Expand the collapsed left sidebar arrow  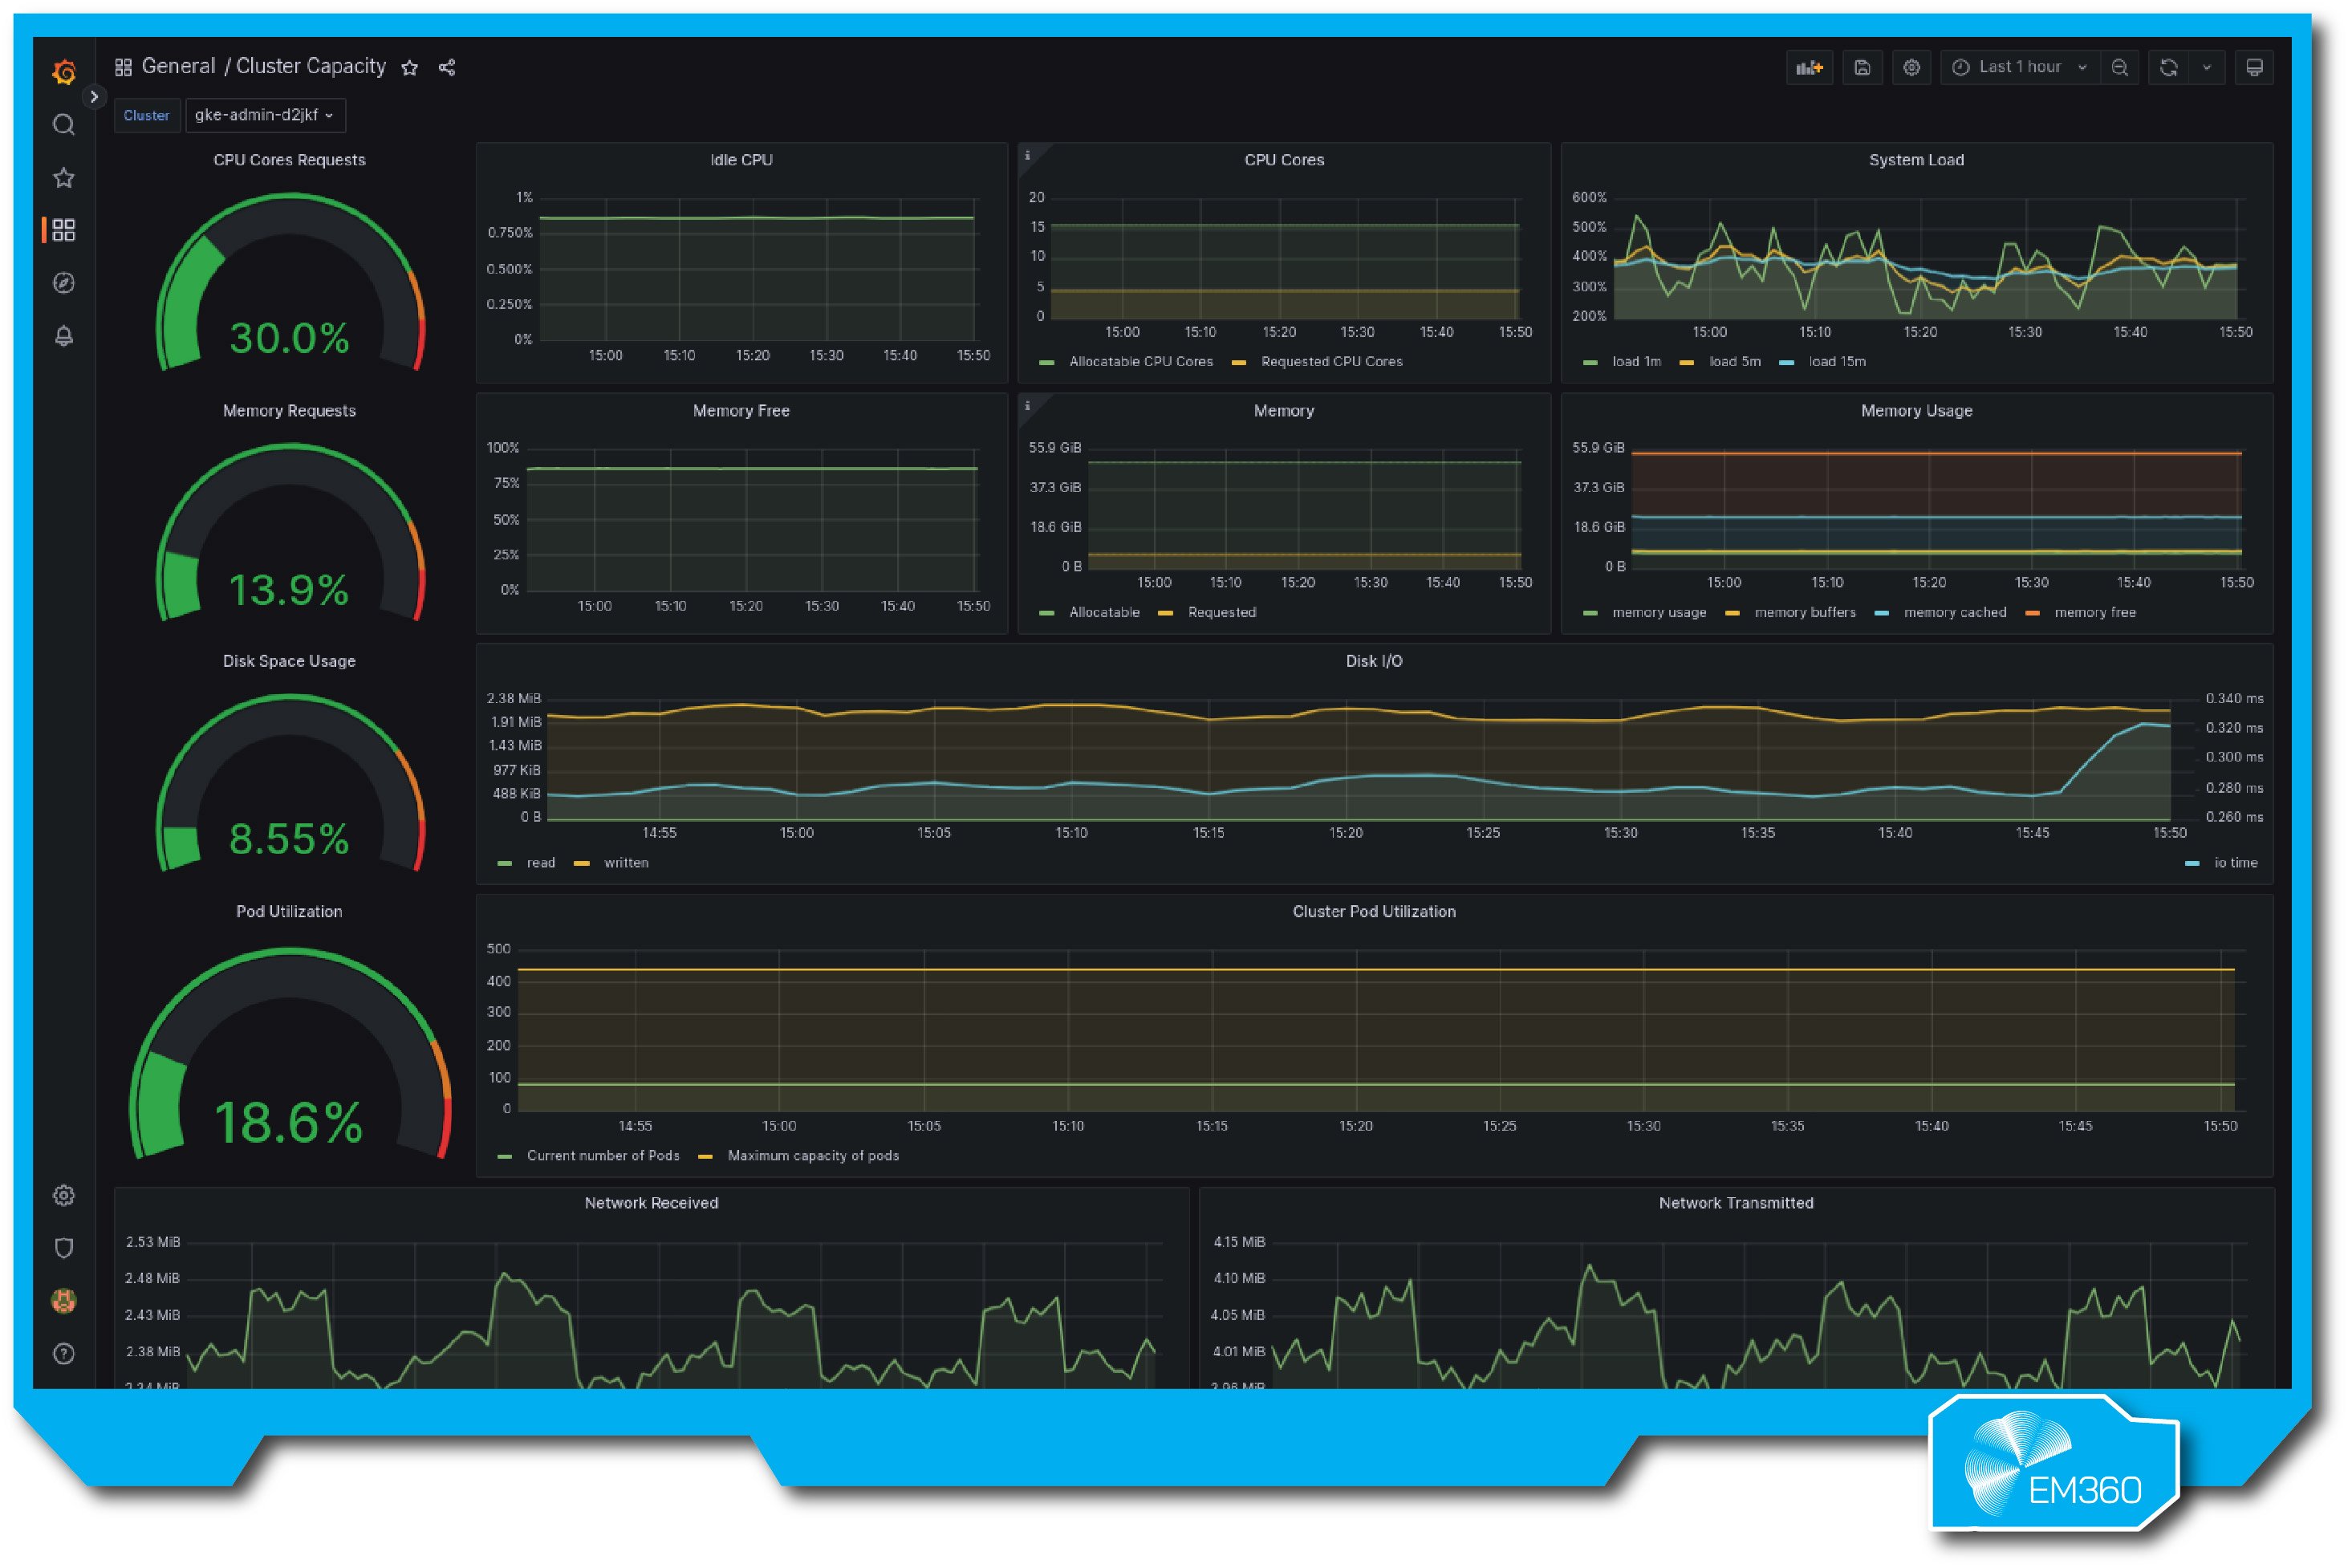click(95, 97)
